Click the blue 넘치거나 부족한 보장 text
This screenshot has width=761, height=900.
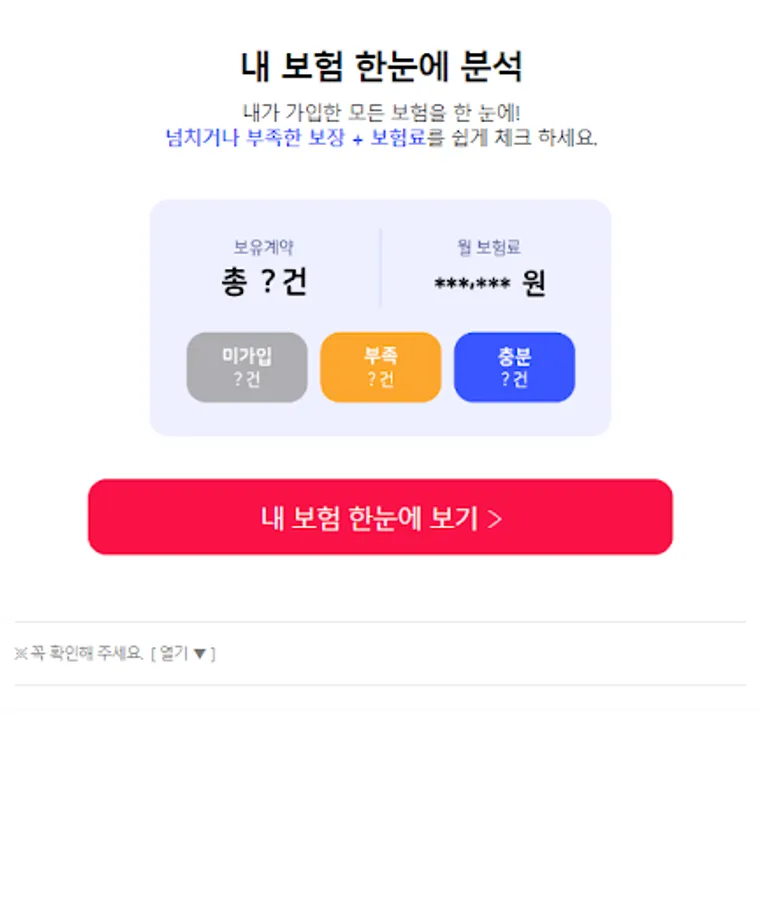(x=255, y=138)
